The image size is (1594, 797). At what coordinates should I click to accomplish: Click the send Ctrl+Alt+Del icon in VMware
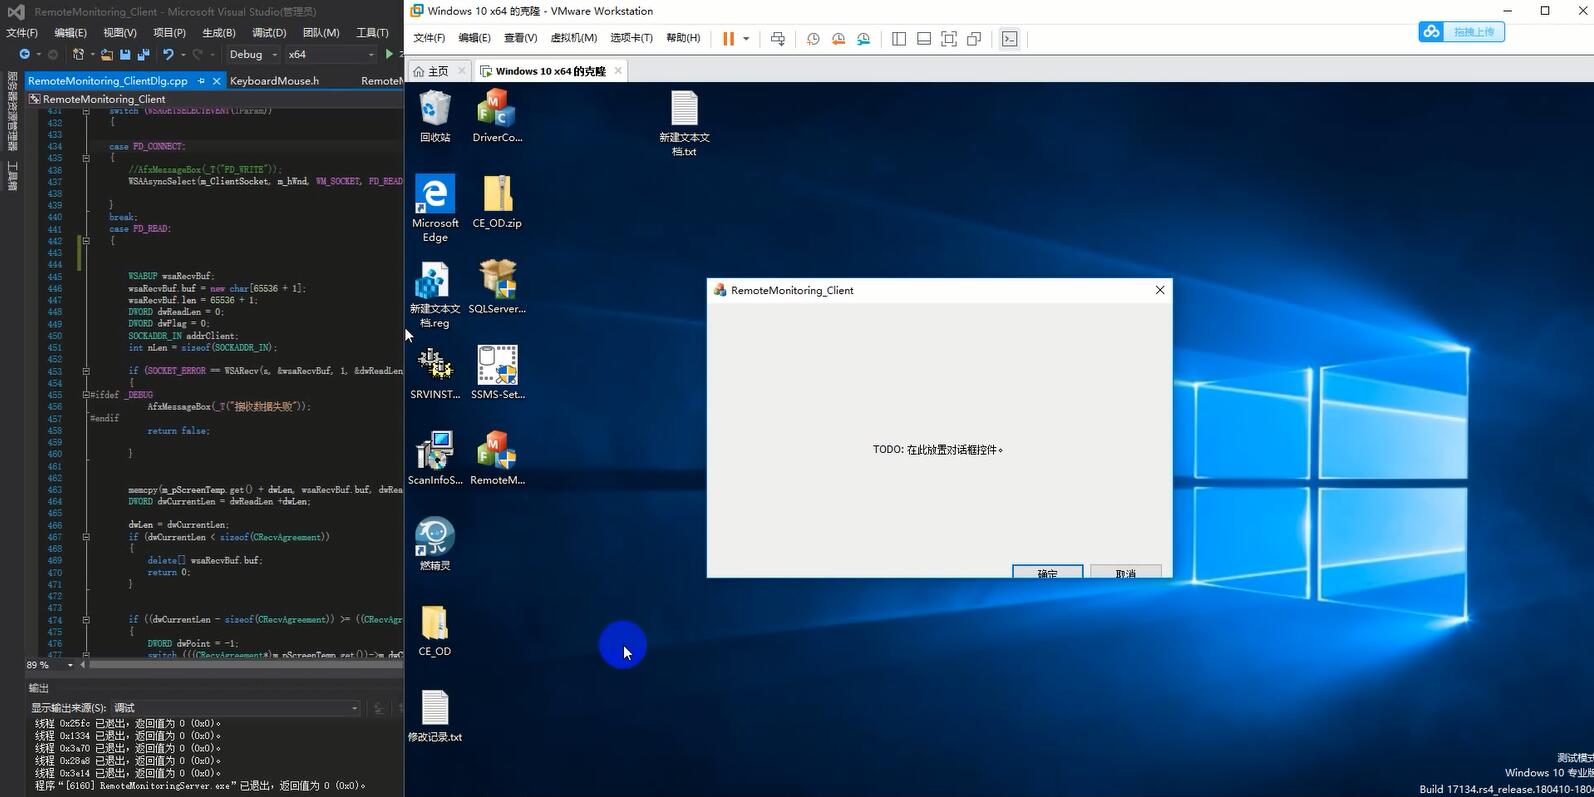tap(778, 39)
